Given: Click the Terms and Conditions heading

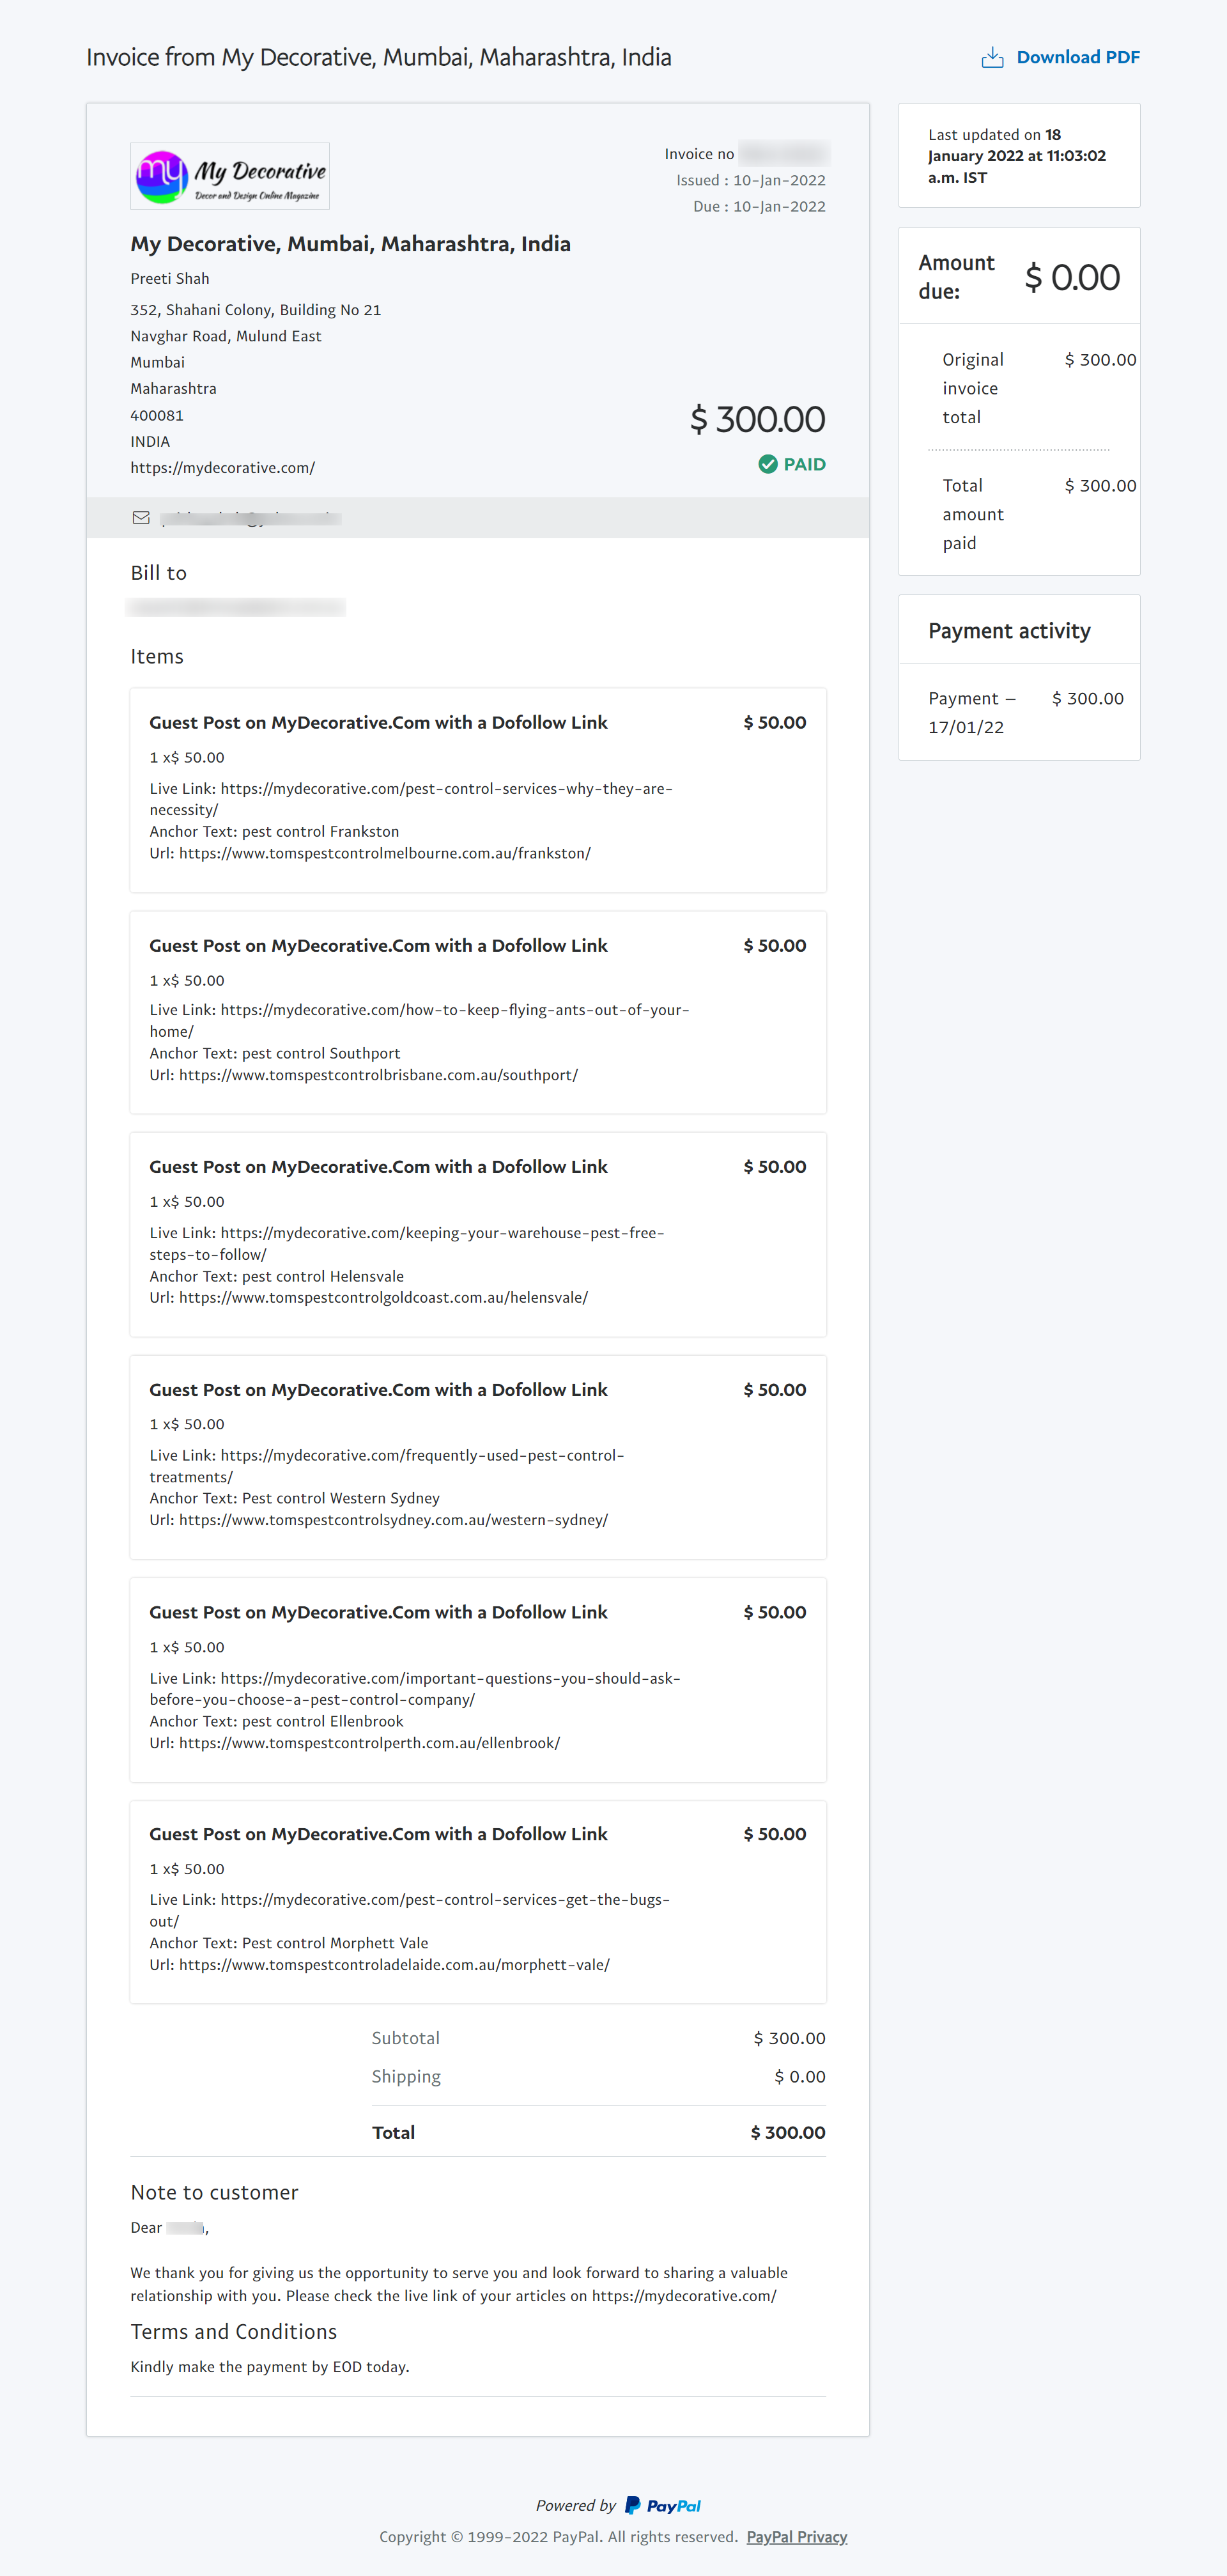Looking at the screenshot, I should 234,2331.
